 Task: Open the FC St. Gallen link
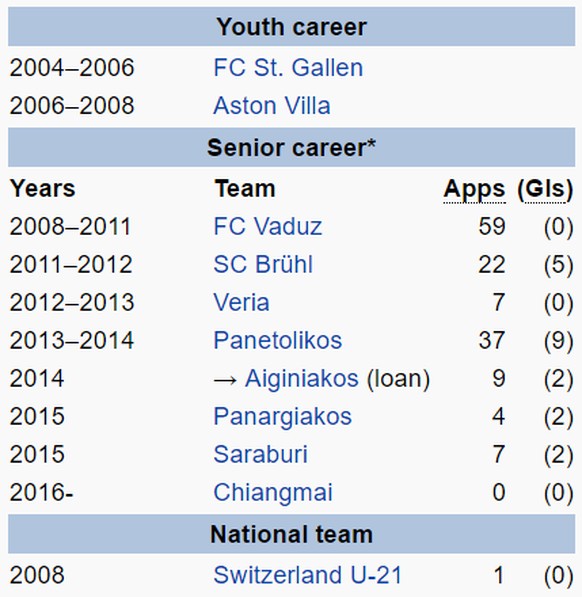pos(288,68)
